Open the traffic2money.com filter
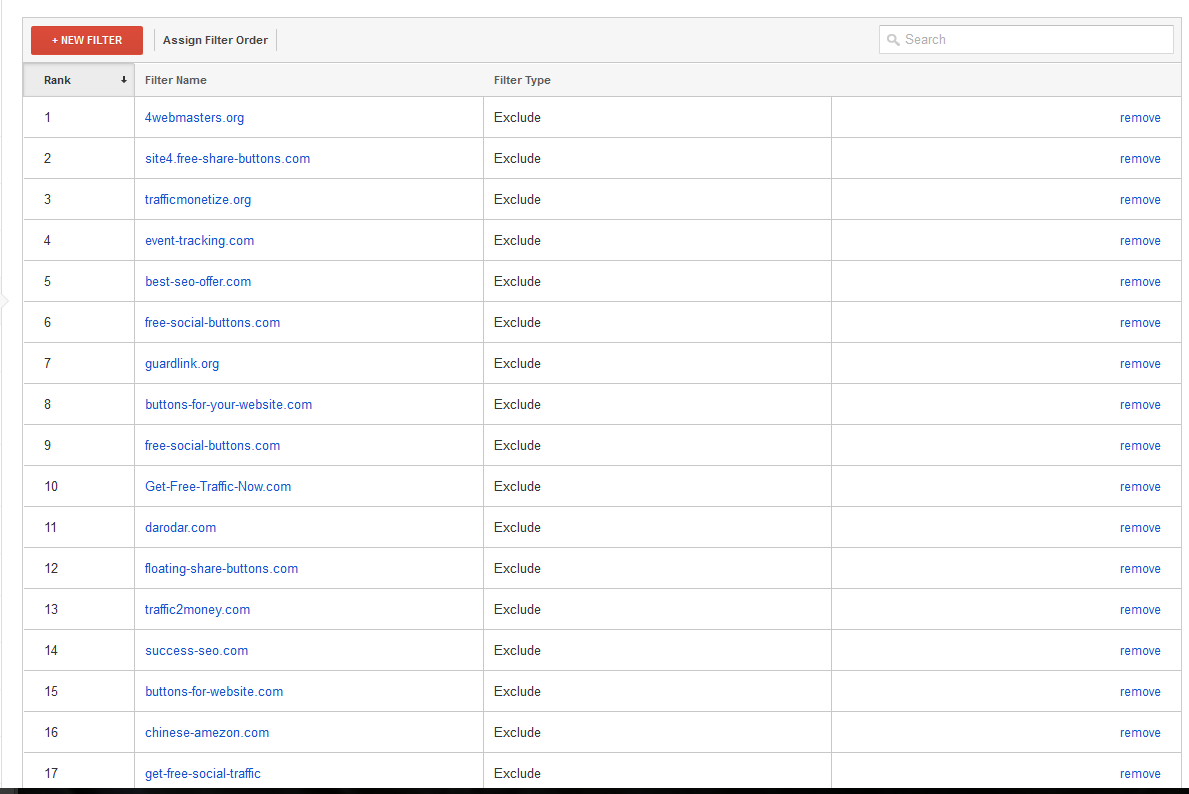 (197, 609)
